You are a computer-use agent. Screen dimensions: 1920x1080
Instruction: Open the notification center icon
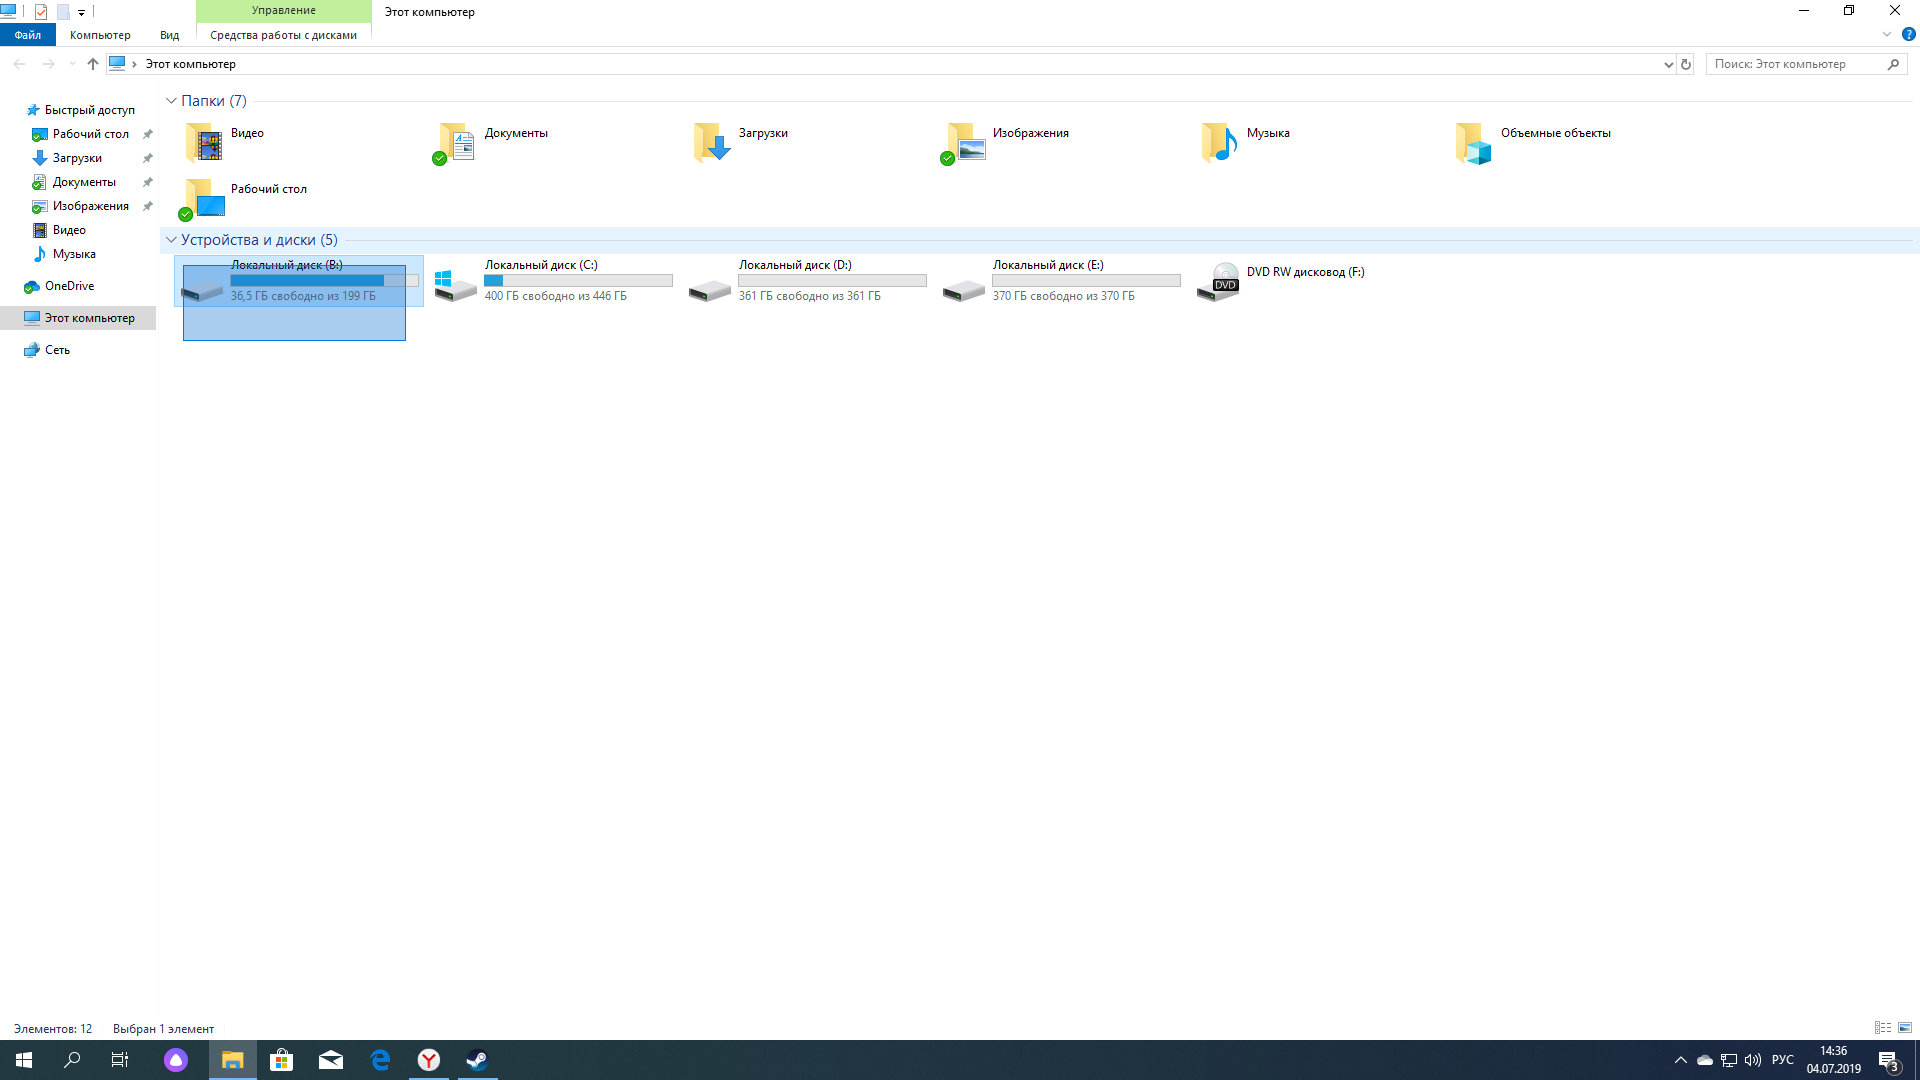point(1888,1060)
